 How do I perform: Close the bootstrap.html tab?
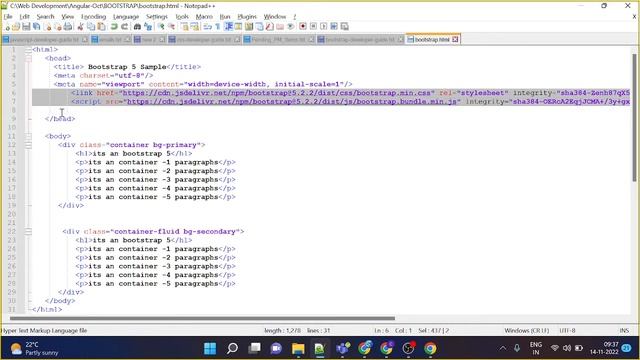[455, 40]
